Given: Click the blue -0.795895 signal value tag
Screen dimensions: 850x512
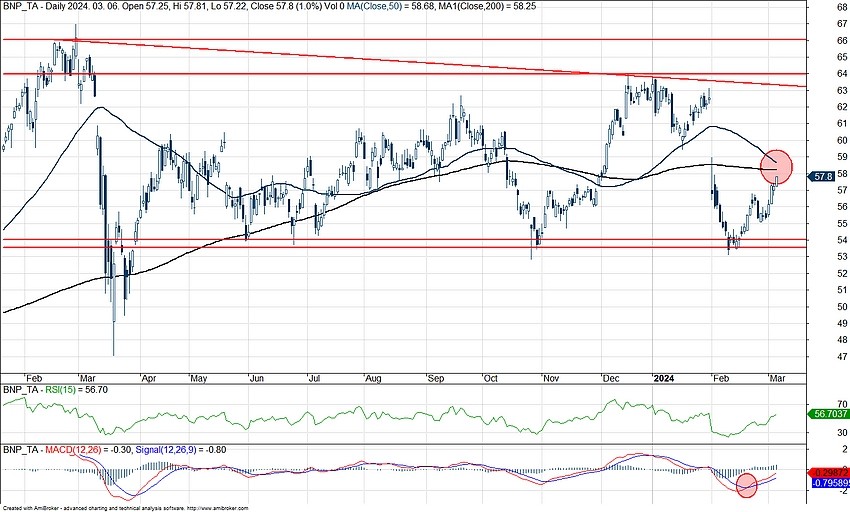Looking at the screenshot, I should (x=830, y=483).
